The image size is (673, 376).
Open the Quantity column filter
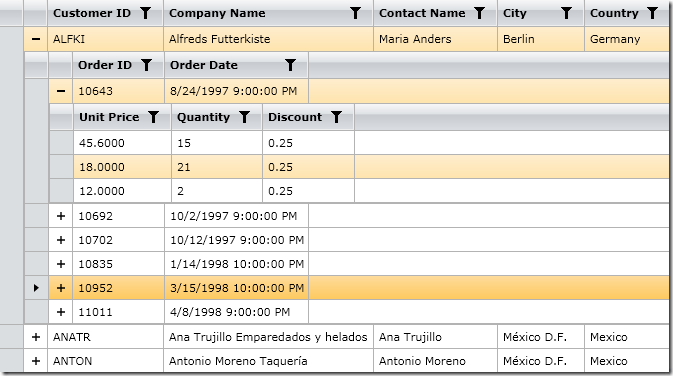[x=244, y=117]
